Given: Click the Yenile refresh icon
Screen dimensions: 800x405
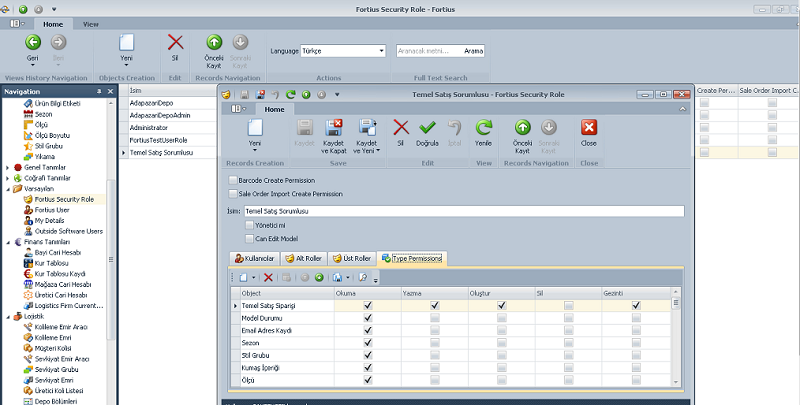Looking at the screenshot, I should pos(483,128).
